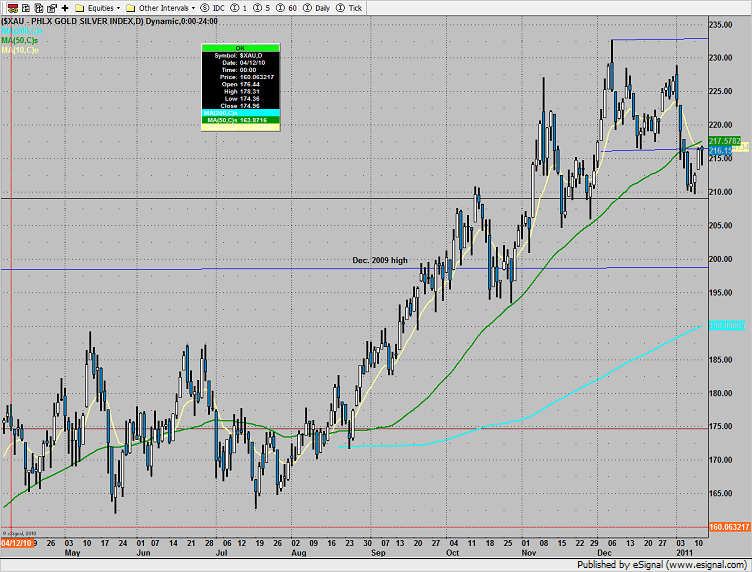Screen dimensions: 752x572
Task: Click the MA(10,C)e study label
Action: [20, 50]
